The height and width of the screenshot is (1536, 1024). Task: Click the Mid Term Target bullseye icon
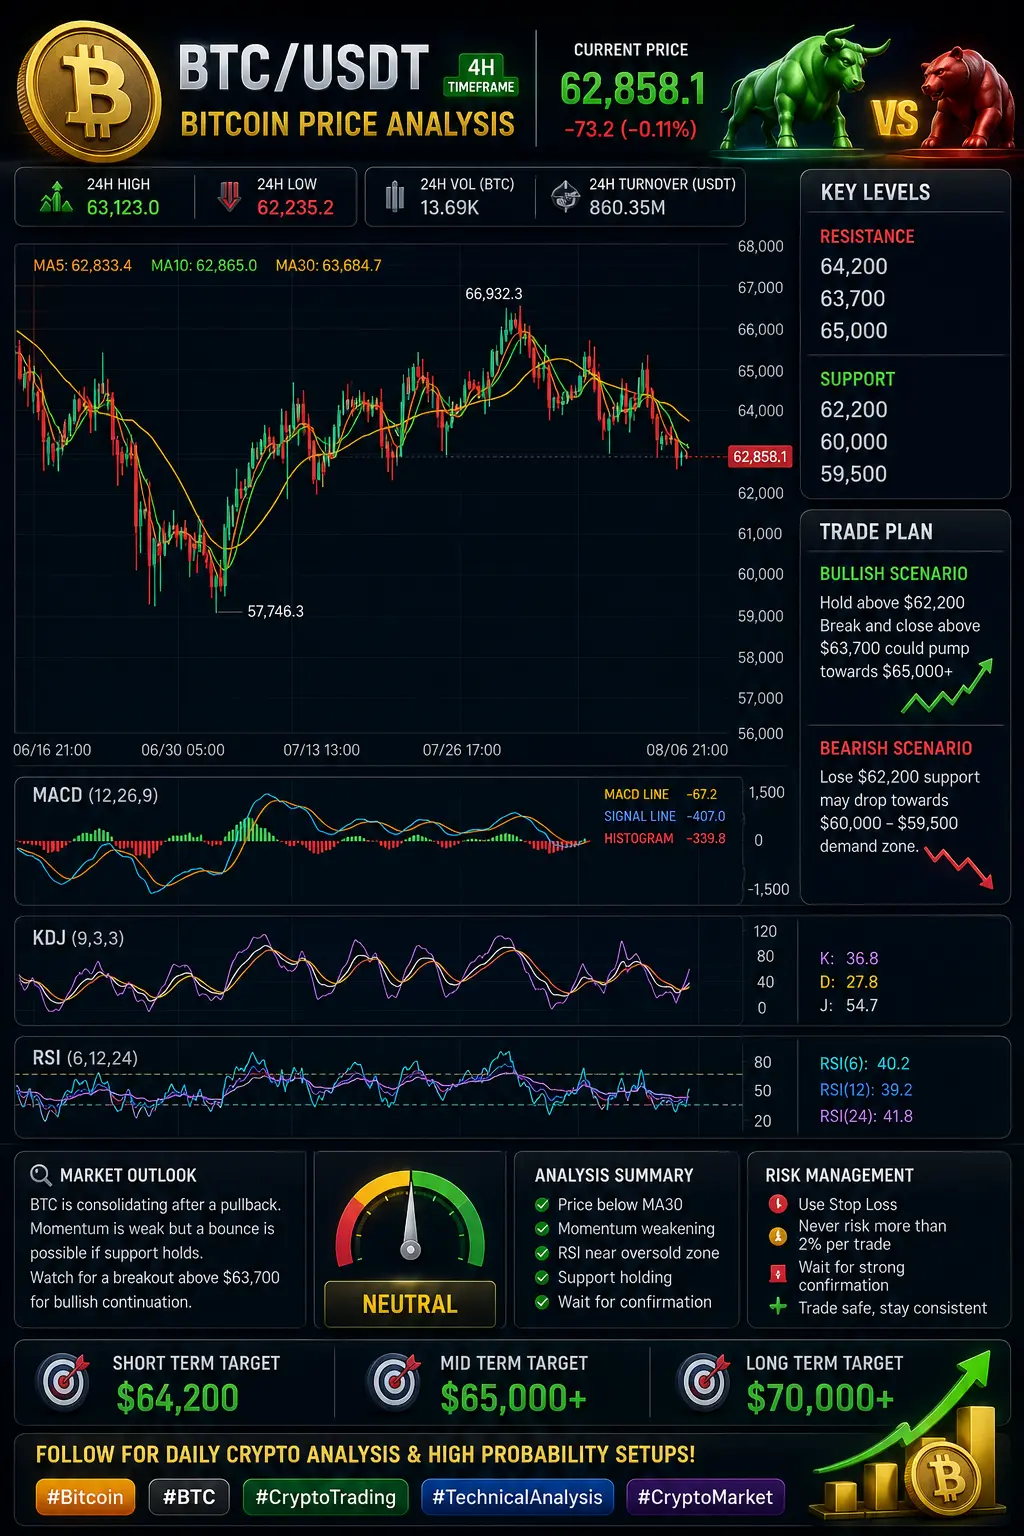coord(395,1380)
